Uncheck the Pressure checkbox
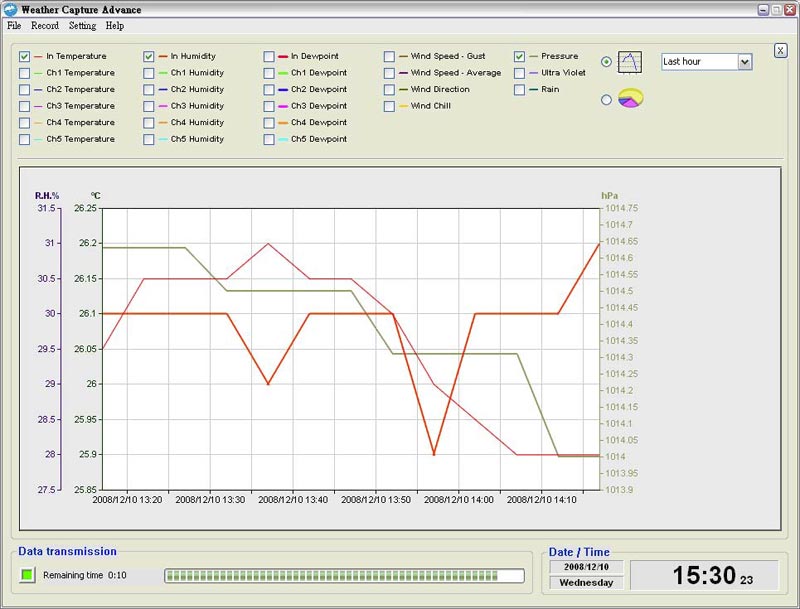800x609 pixels. point(519,56)
